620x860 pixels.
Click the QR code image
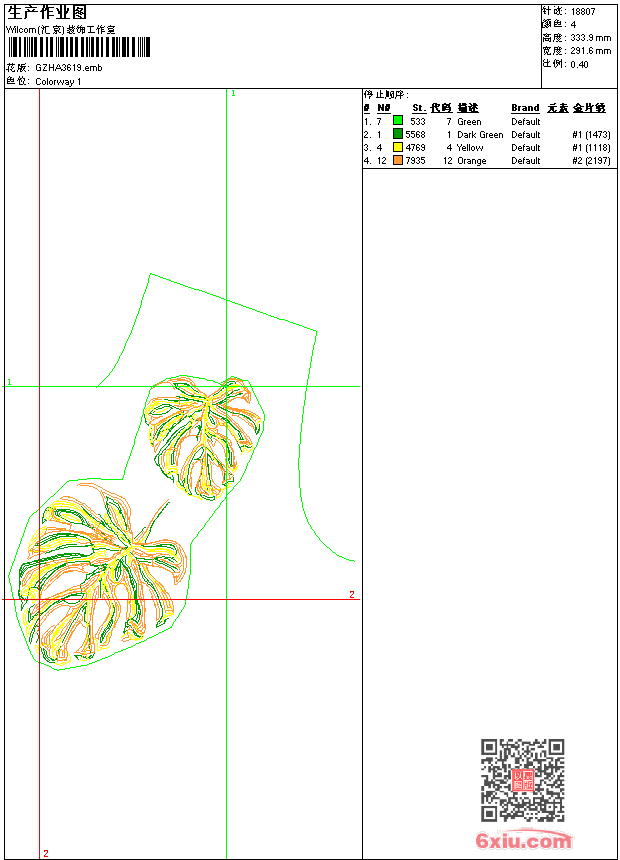522,780
